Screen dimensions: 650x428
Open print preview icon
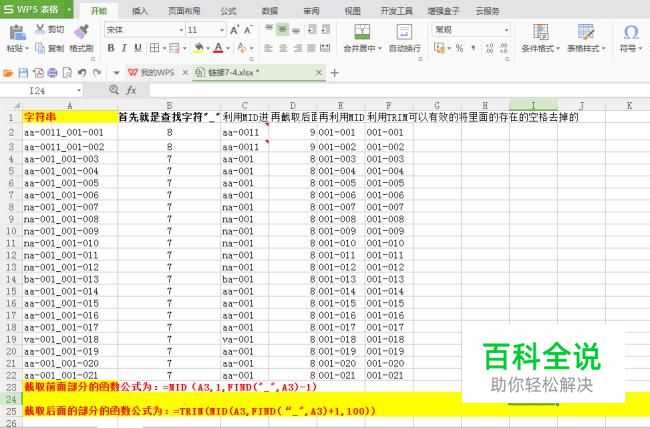(x=67, y=73)
